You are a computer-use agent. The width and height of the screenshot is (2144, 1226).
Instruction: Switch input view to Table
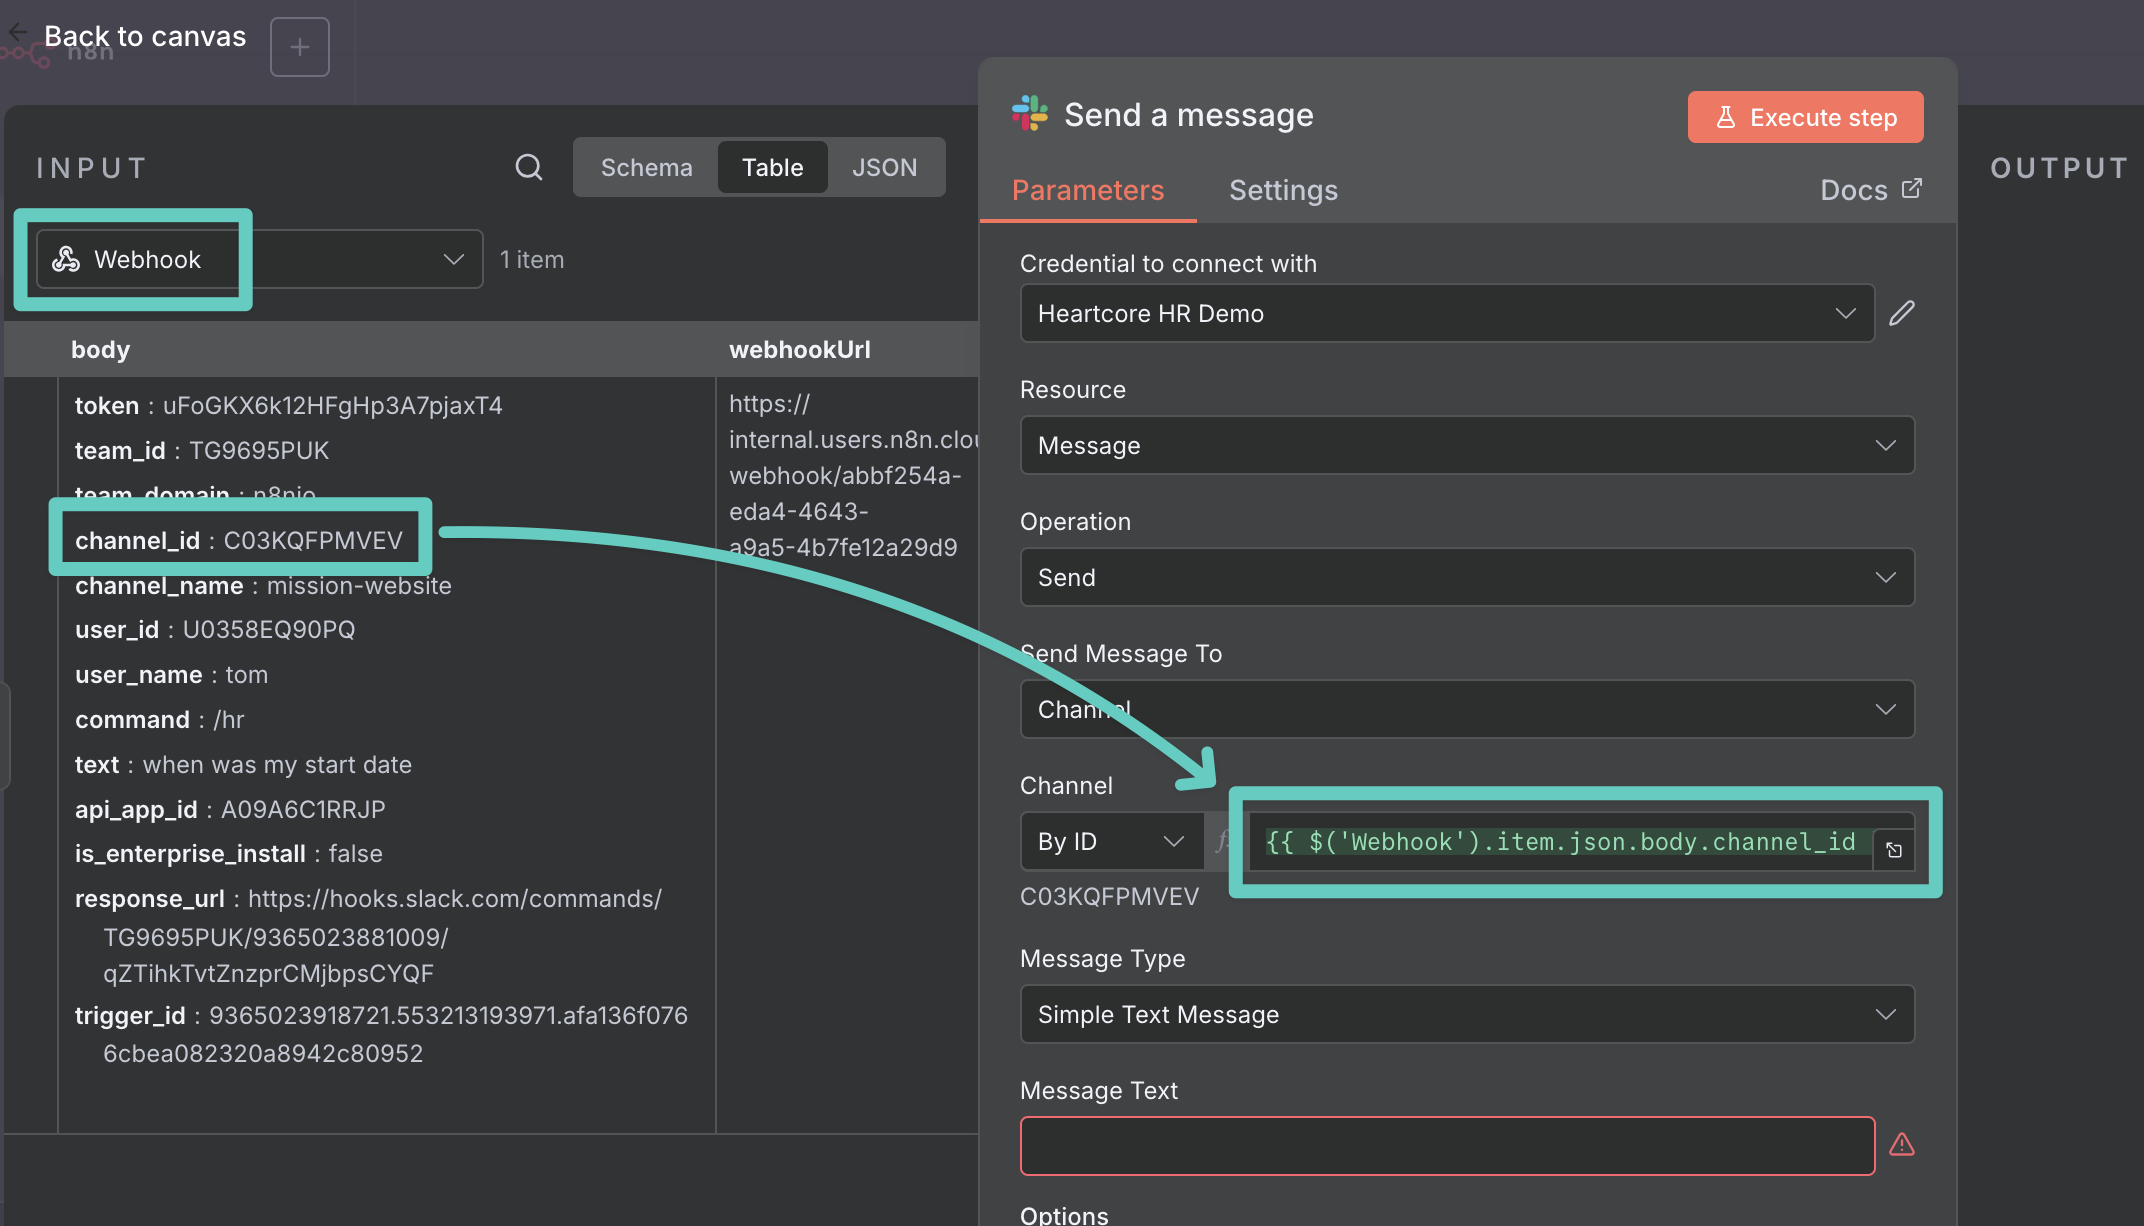click(x=772, y=167)
